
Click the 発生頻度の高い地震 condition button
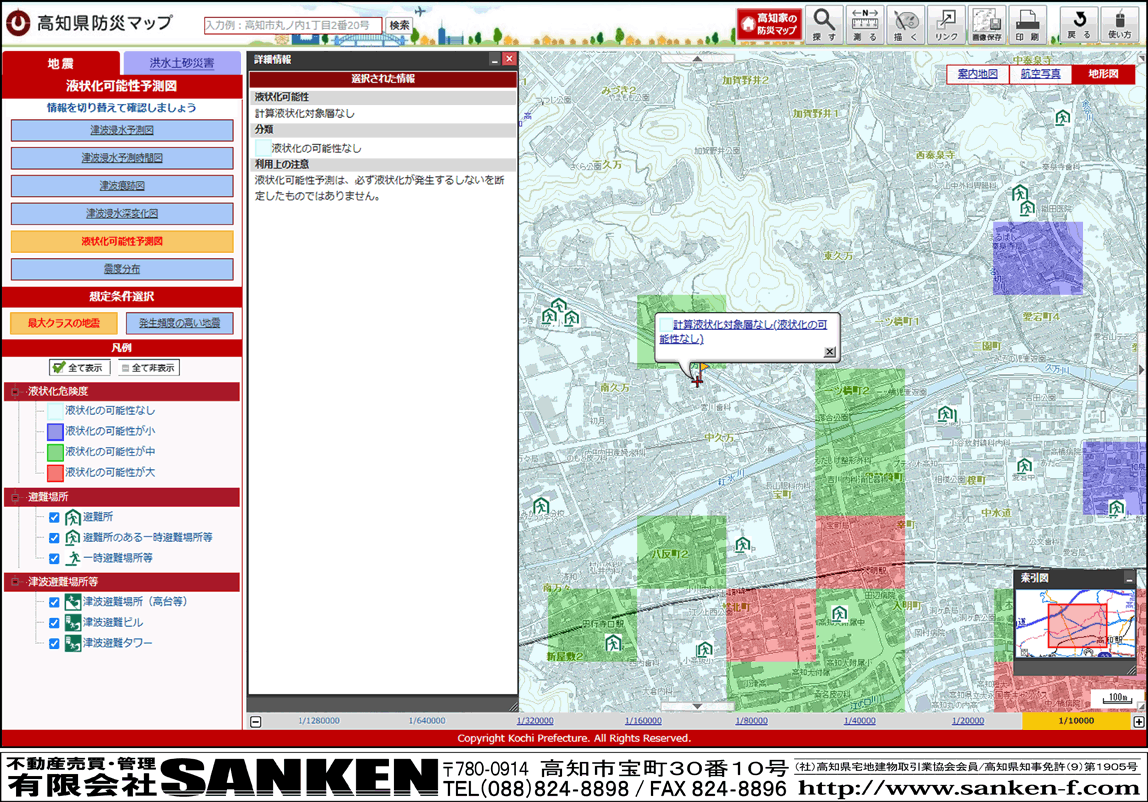coord(179,323)
